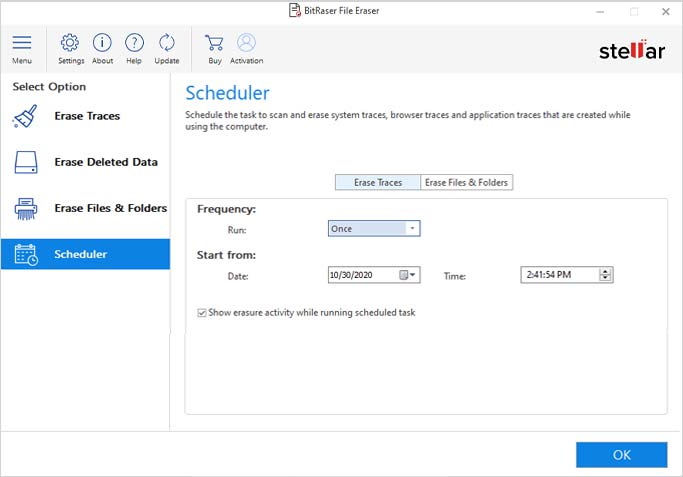Viewport: 683px width, 477px height.
Task: Click the Update refresh icon
Action: 166,43
